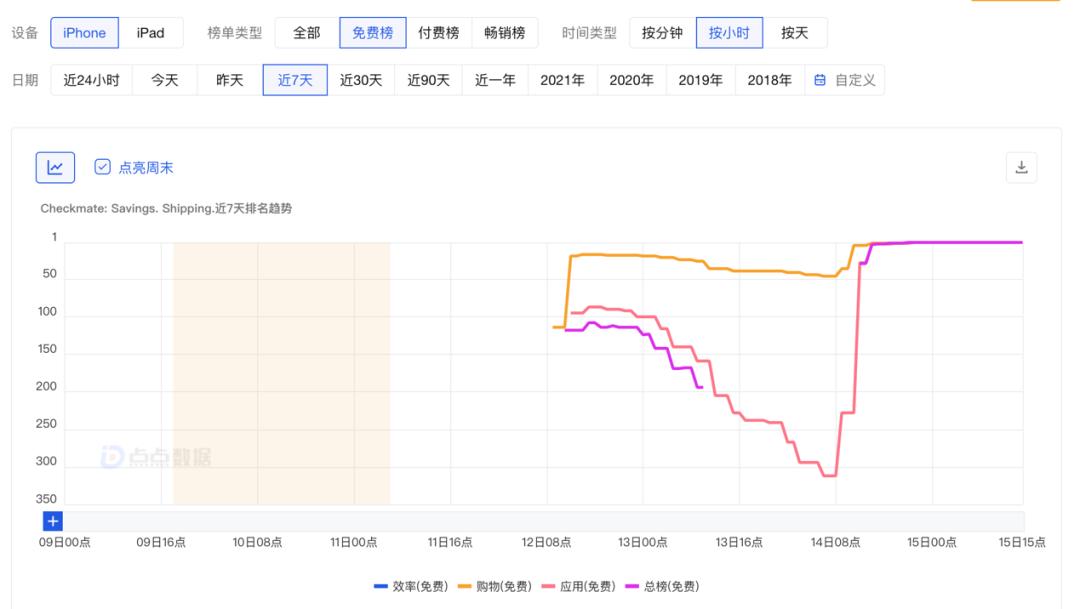The width and height of the screenshot is (1080, 609).
Task: Switch time granularity to 按天
Action: (795, 32)
